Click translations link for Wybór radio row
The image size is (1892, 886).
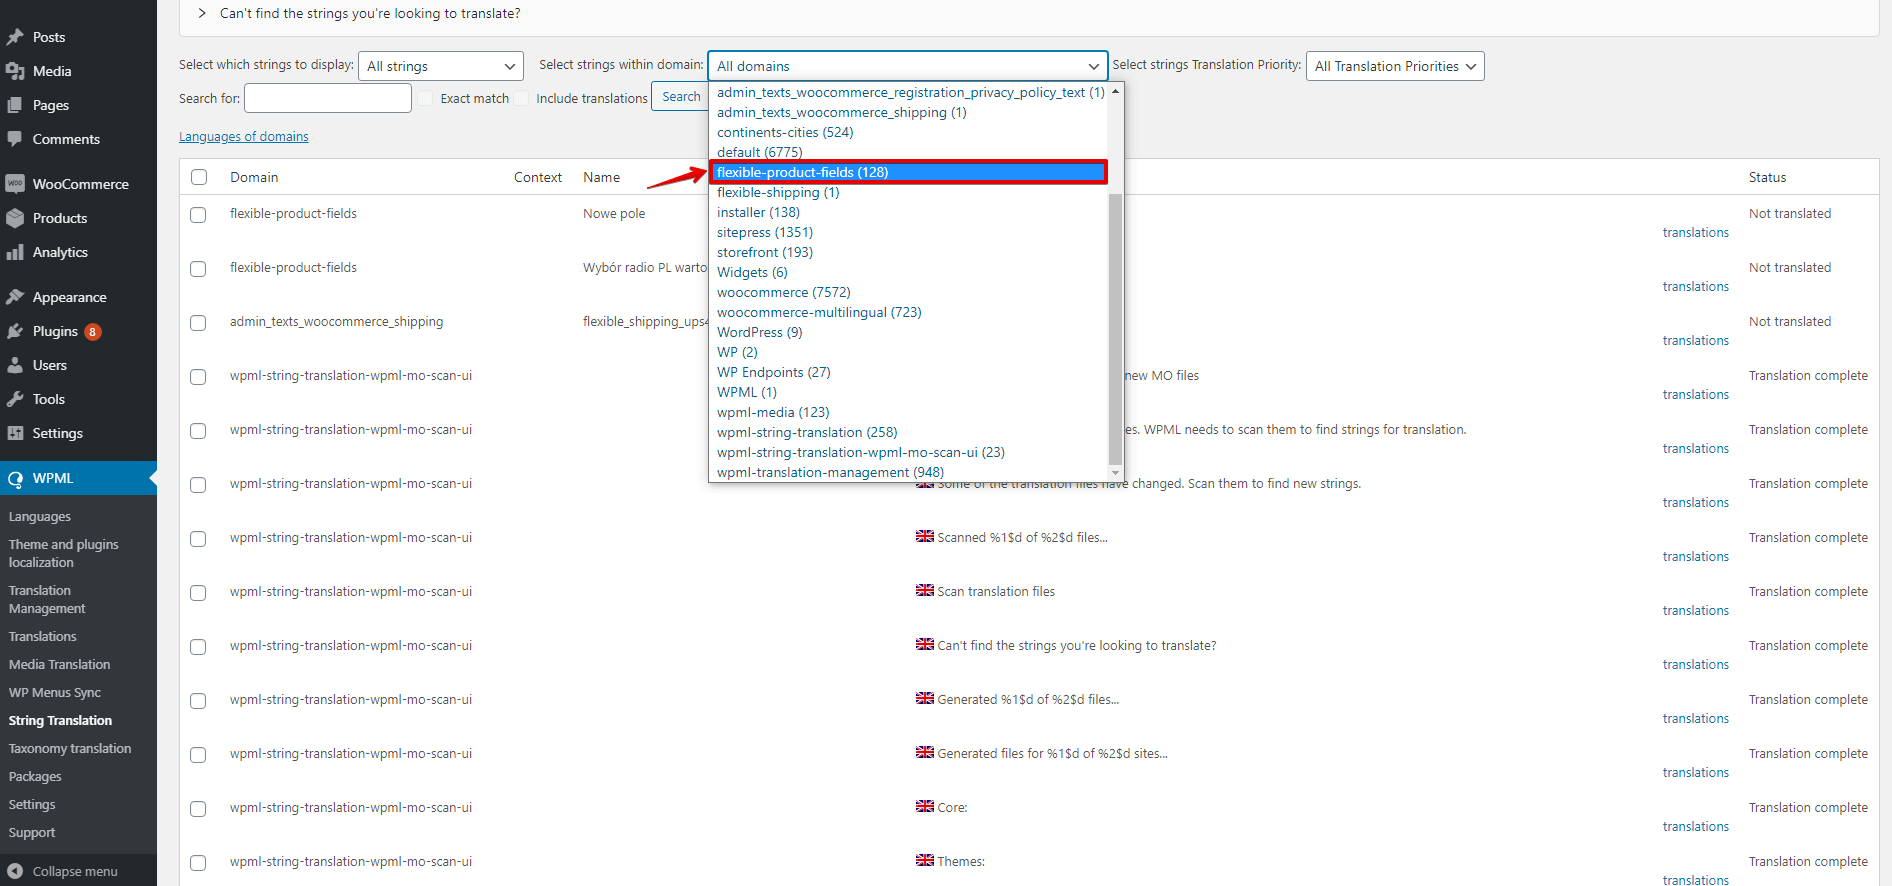coord(1695,286)
